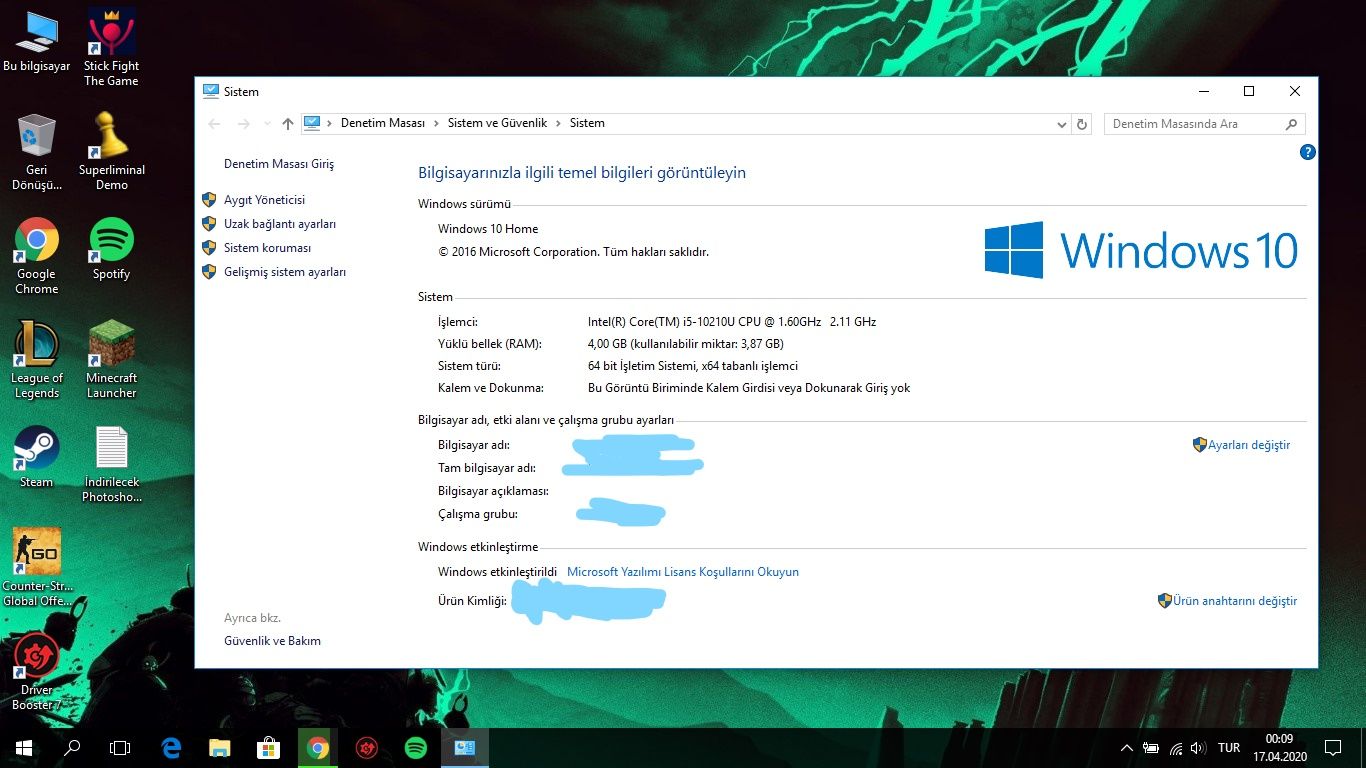
Task: Open Uzak bağlantı ayarları link
Action: 280,224
